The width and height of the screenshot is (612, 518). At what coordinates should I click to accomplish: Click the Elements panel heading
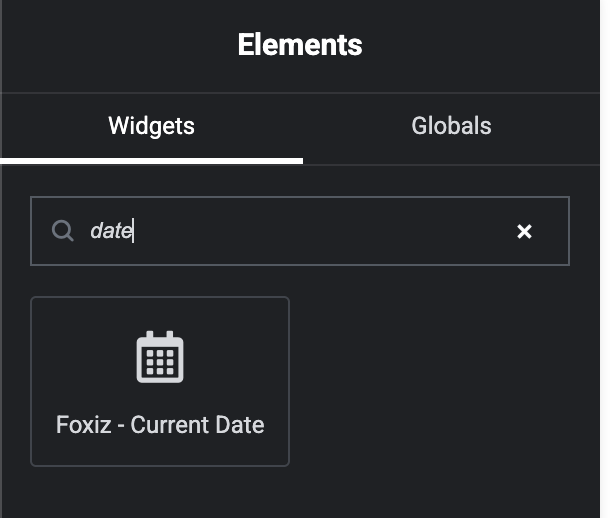point(300,44)
